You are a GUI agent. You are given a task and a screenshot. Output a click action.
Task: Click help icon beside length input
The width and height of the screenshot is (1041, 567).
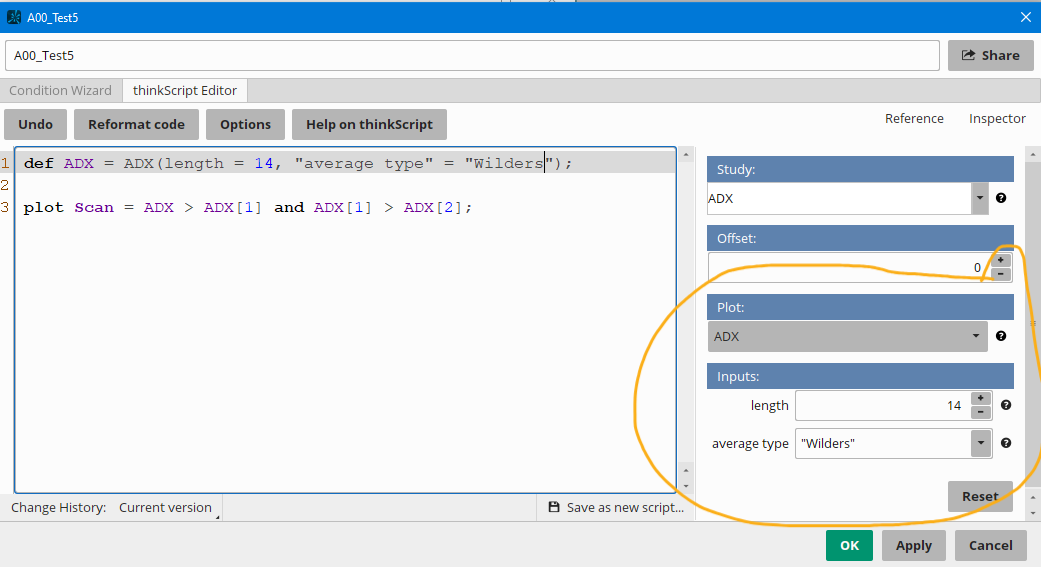pyautogui.click(x=1006, y=405)
